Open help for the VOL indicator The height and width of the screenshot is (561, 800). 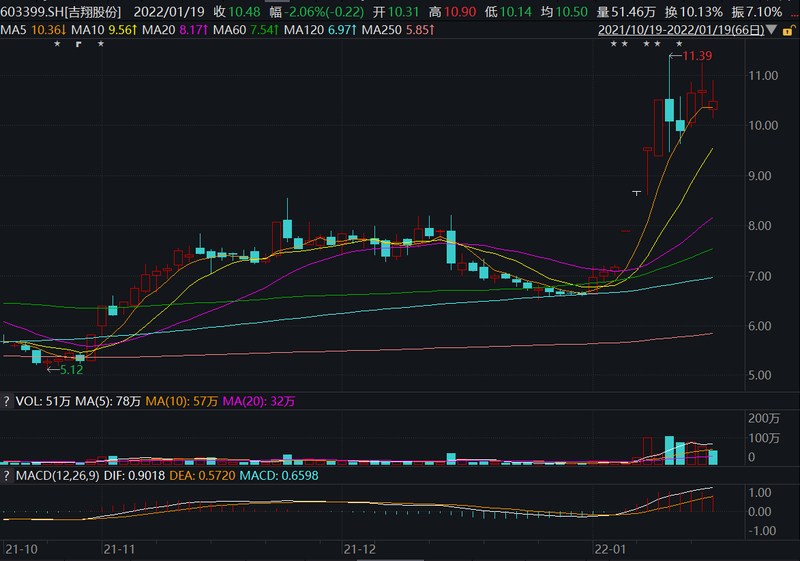[6, 401]
